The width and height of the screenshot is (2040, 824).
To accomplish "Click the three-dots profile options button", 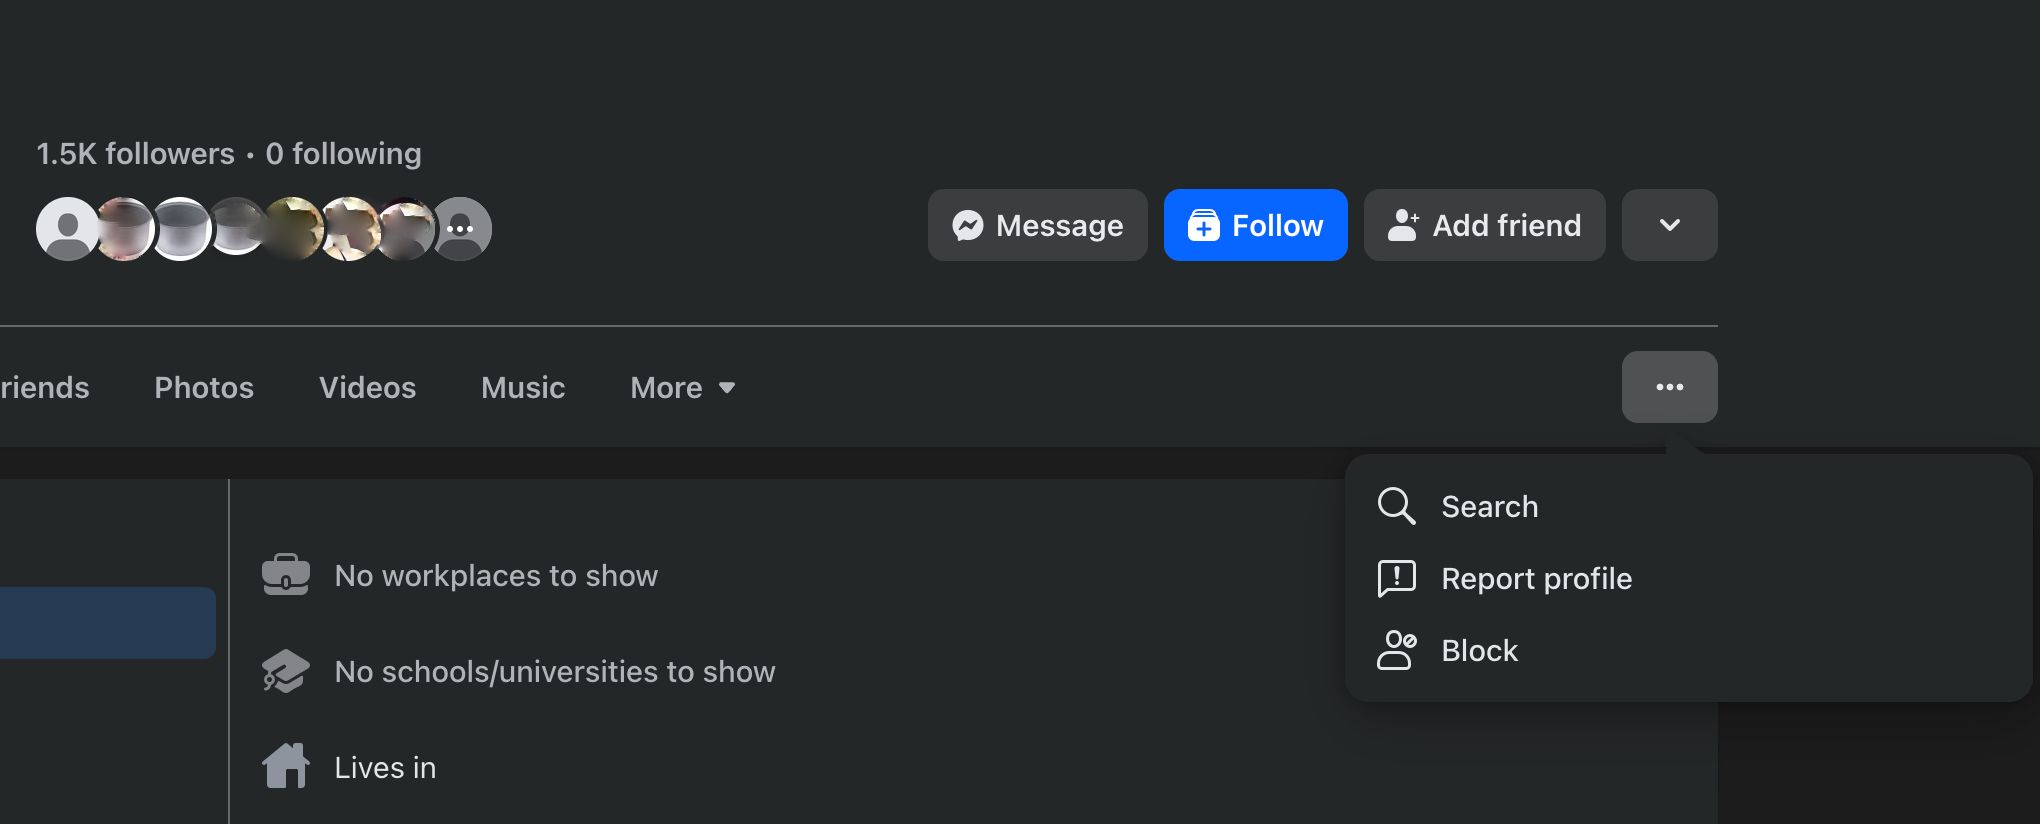I will (x=1669, y=387).
